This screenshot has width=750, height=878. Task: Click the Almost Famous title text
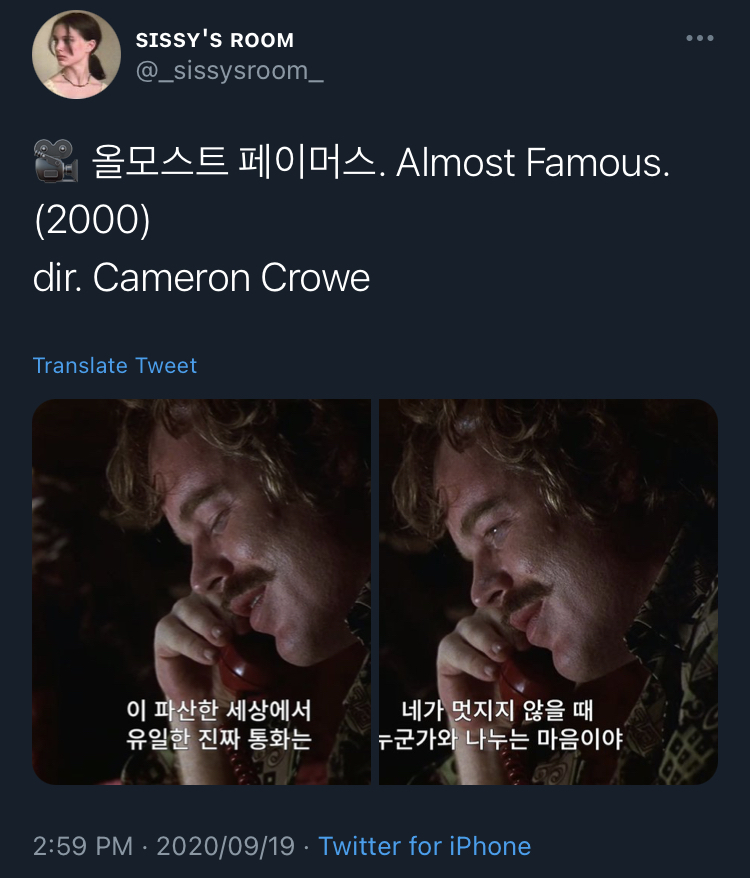pos(533,162)
